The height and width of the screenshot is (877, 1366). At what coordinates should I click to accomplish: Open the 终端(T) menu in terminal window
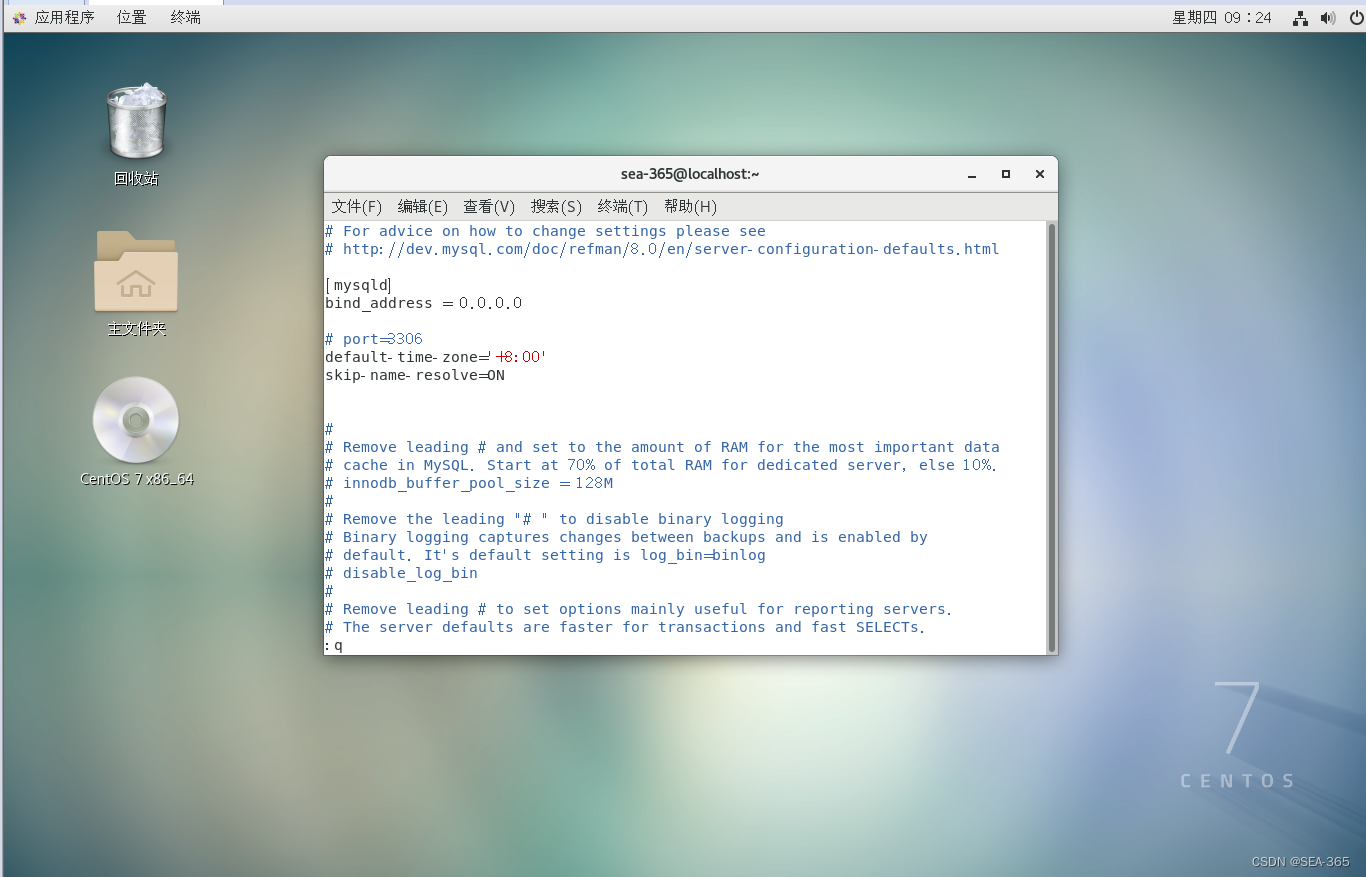pos(623,206)
